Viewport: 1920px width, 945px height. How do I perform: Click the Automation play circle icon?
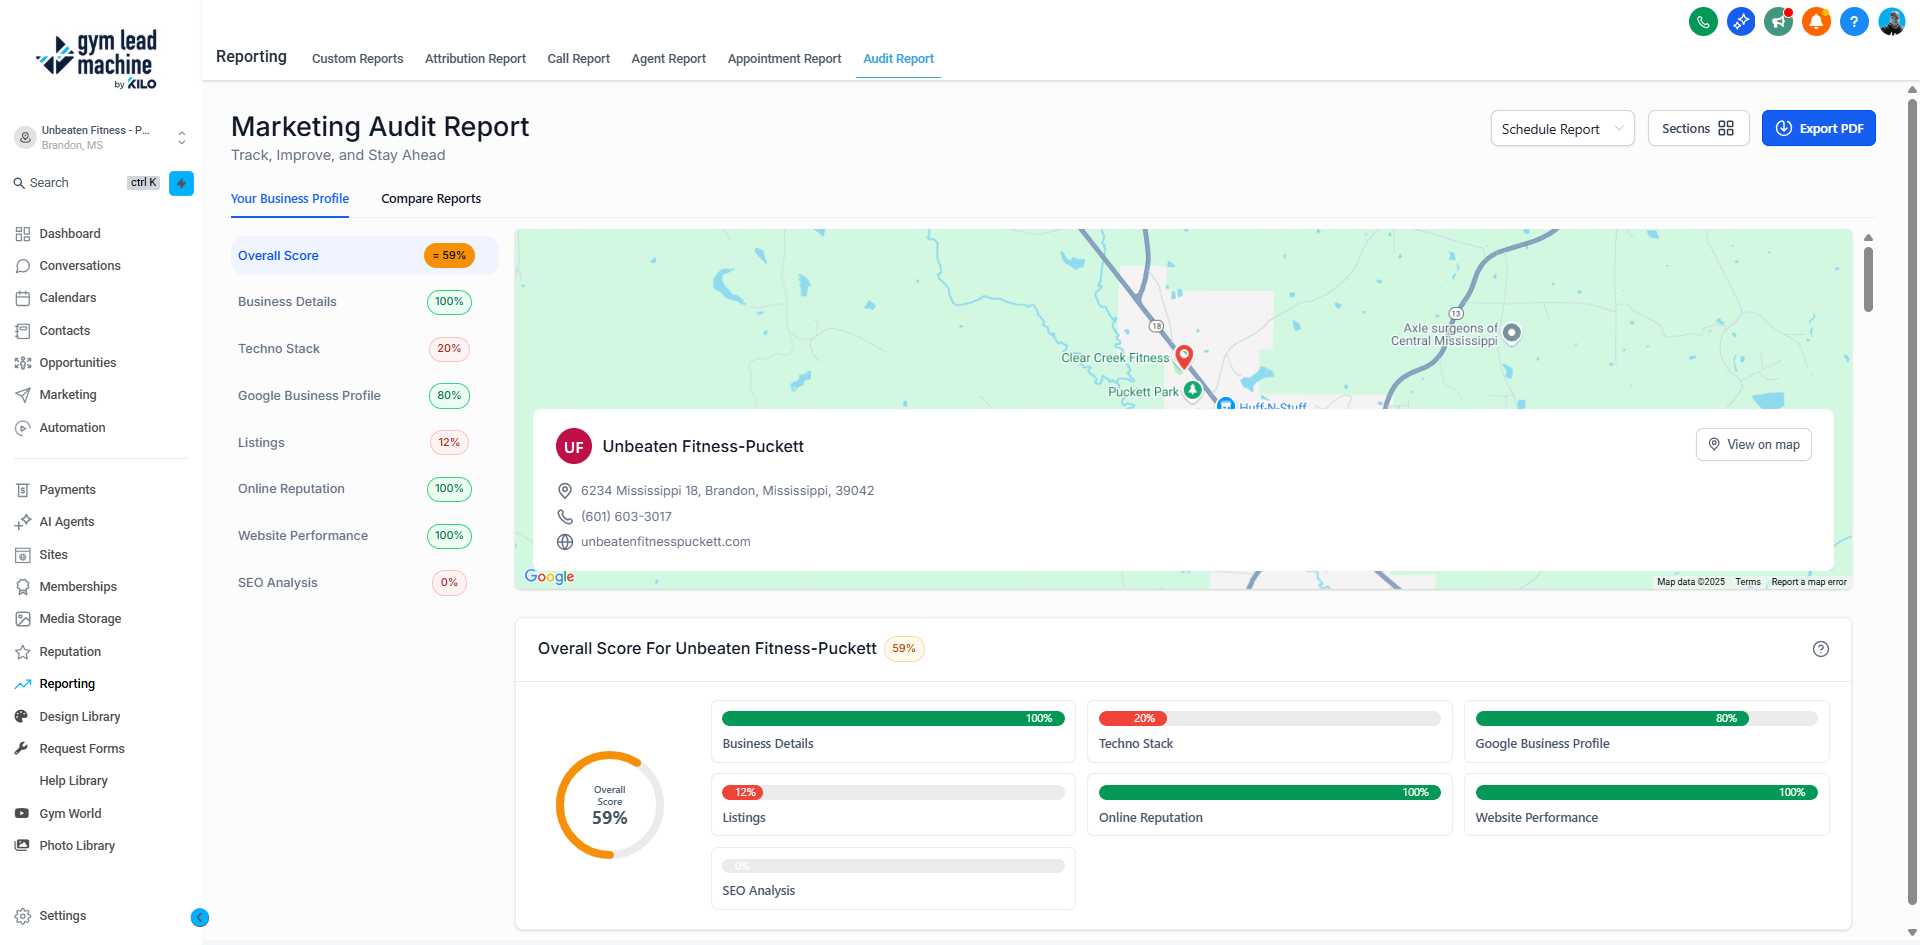pyautogui.click(x=23, y=428)
